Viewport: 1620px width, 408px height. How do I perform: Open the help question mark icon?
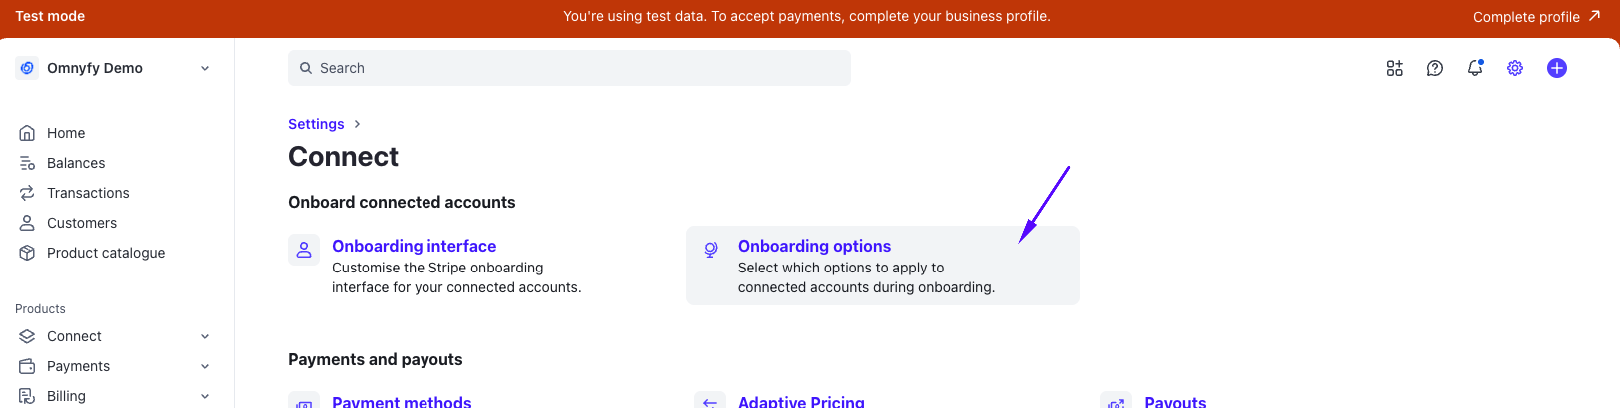pyautogui.click(x=1434, y=68)
